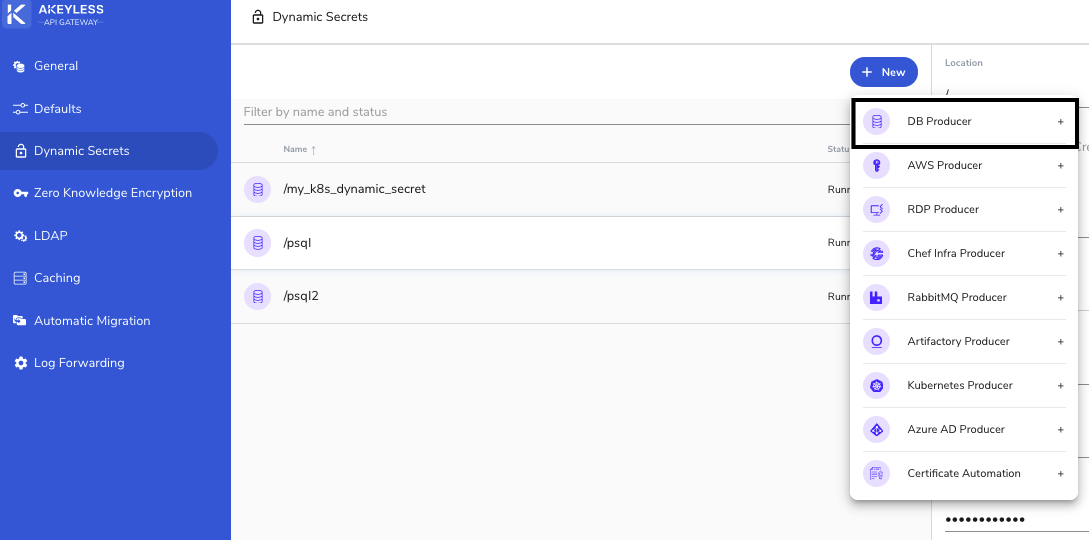Click plus sign next to Artifactory Producer
1089x540 pixels.
(1061, 341)
